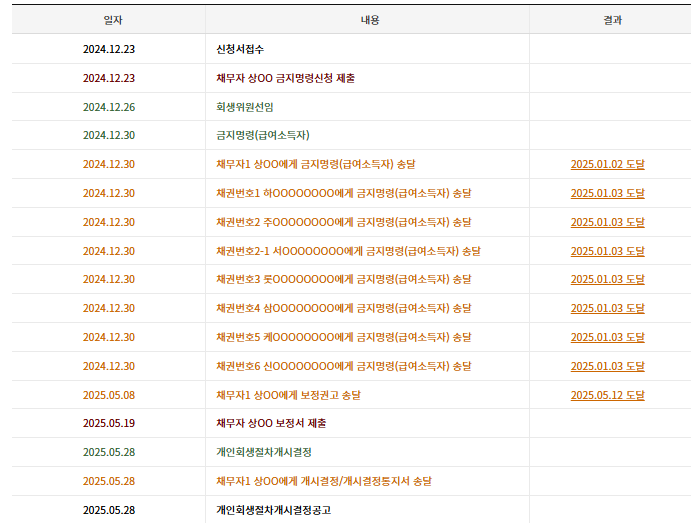This screenshot has height=523, width=694.
Task: Click the 2025.05.28 date beside 개인회생절차개시결정공고
Action: (109, 510)
